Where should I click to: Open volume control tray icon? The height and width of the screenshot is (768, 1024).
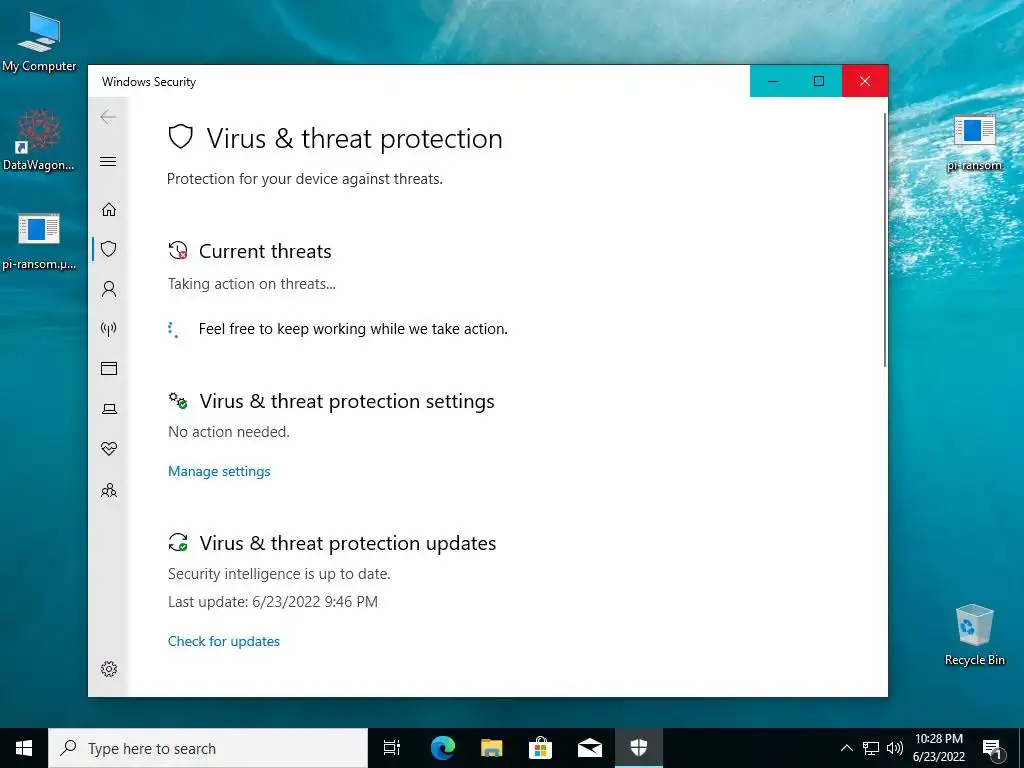(x=895, y=748)
